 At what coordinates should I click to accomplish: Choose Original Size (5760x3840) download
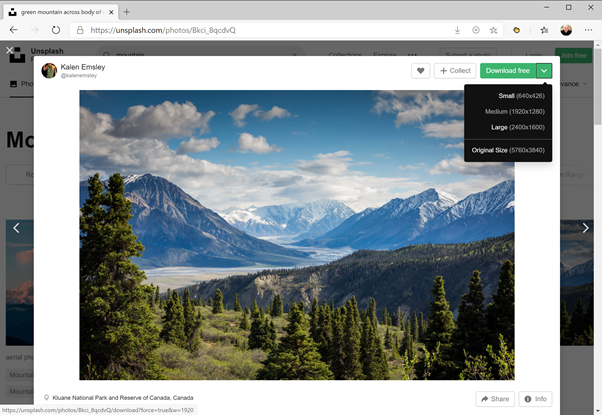pos(508,150)
